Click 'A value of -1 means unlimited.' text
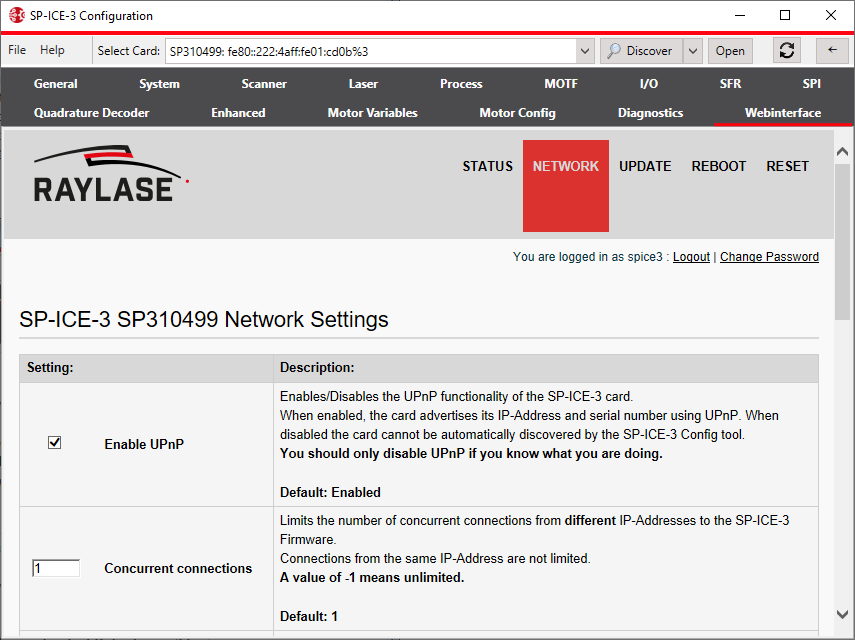The width and height of the screenshot is (855, 640). (372, 577)
